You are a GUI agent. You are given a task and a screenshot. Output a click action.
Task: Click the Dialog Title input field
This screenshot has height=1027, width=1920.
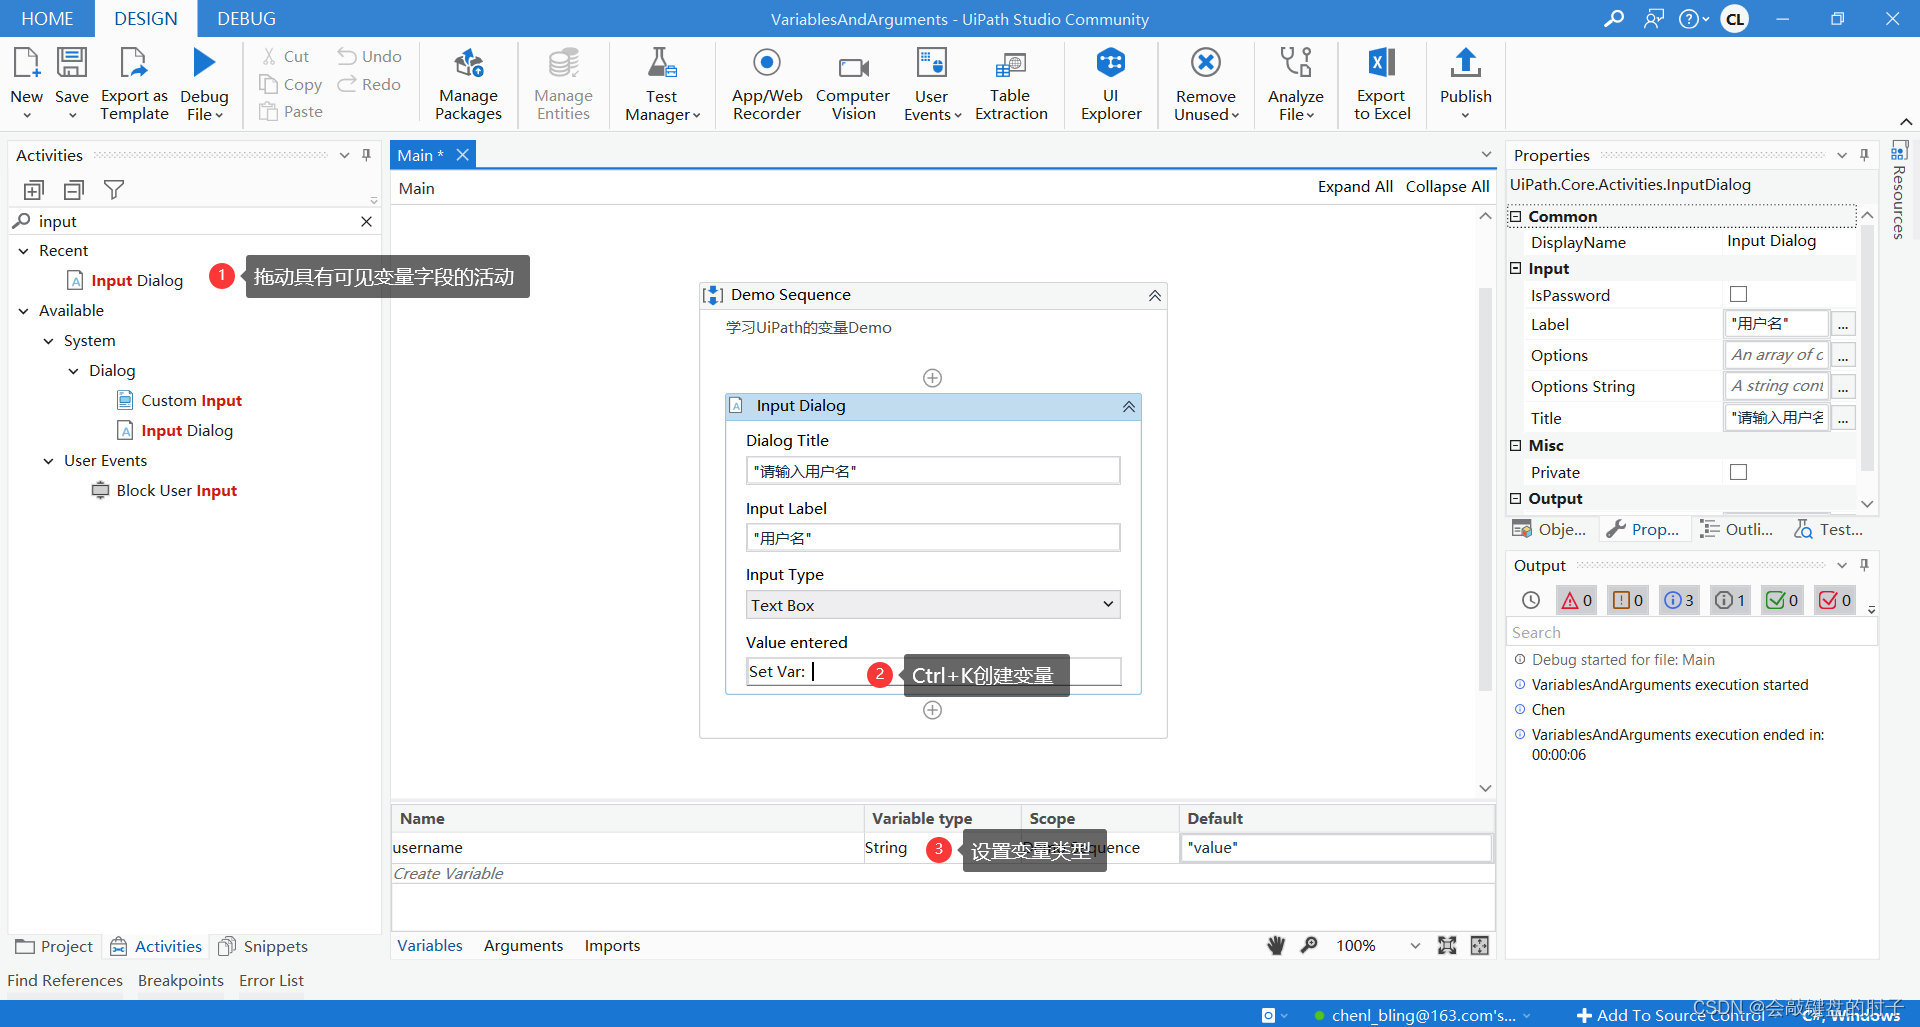[933, 471]
